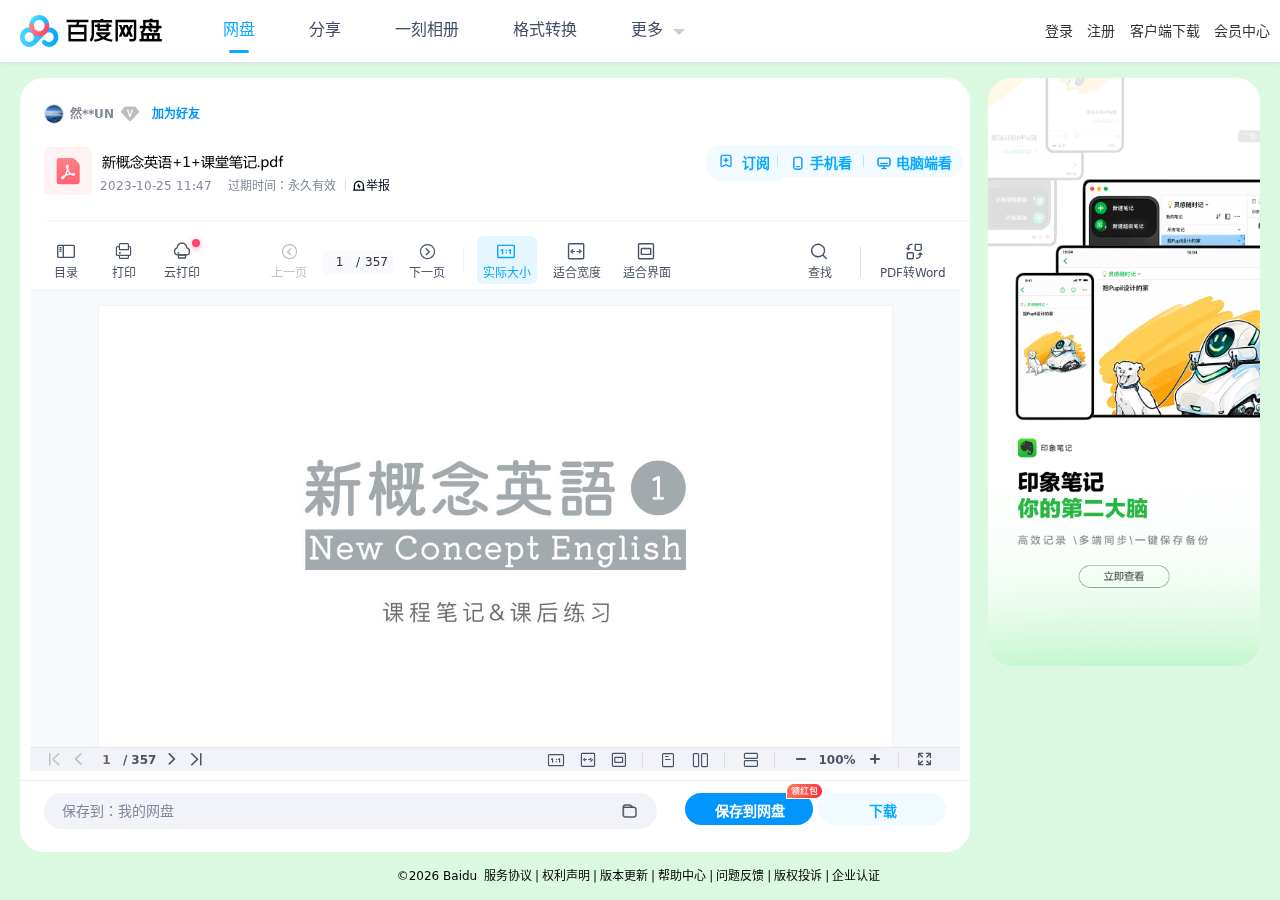Click previous page arrow in bottom bar
The width and height of the screenshot is (1280, 900).
coord(79,759)
